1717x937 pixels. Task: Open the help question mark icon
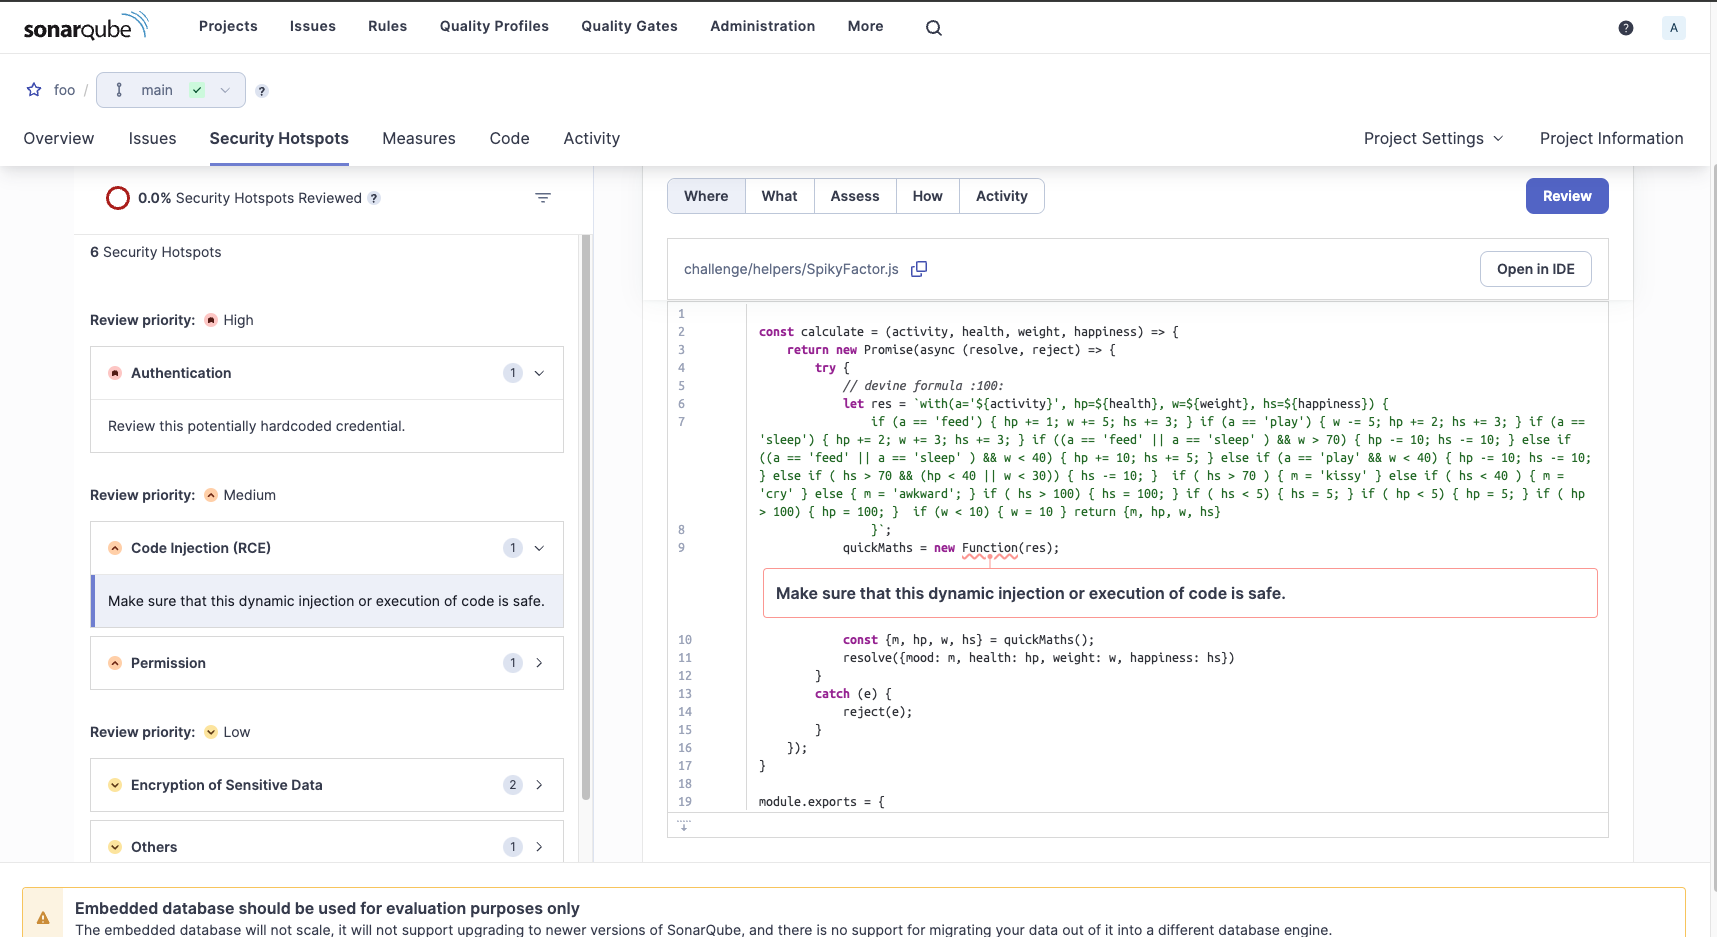coord(1625,28)
